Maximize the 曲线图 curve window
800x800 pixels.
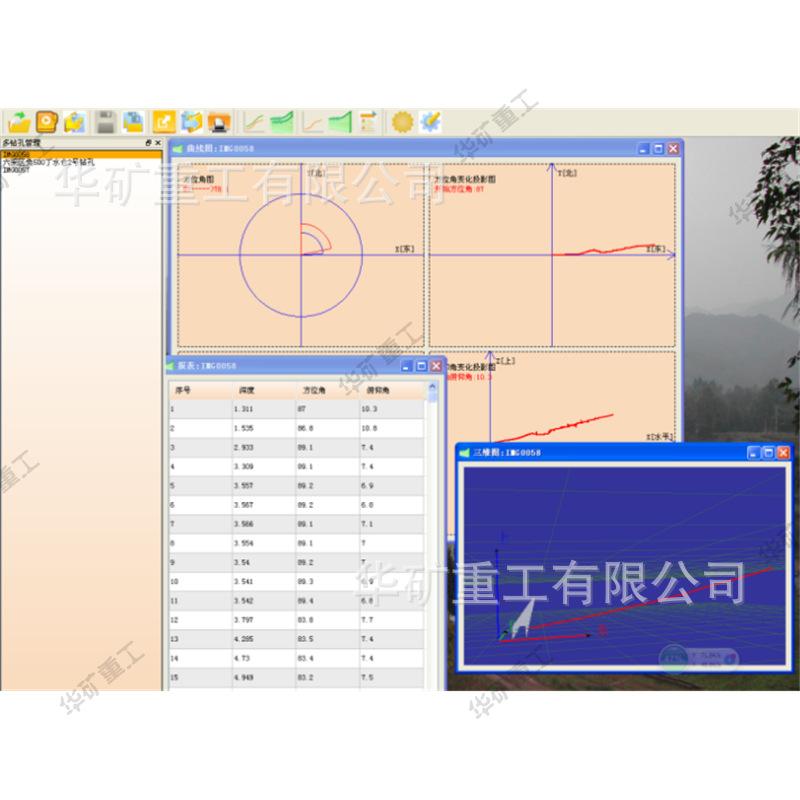pos(658,148)
